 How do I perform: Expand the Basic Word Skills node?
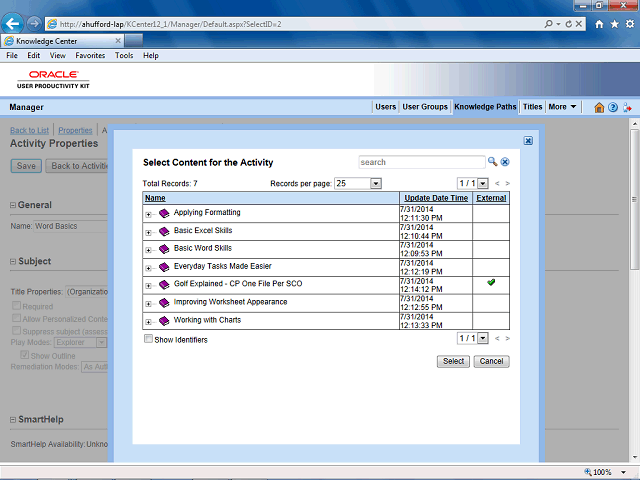click(148, 250)
